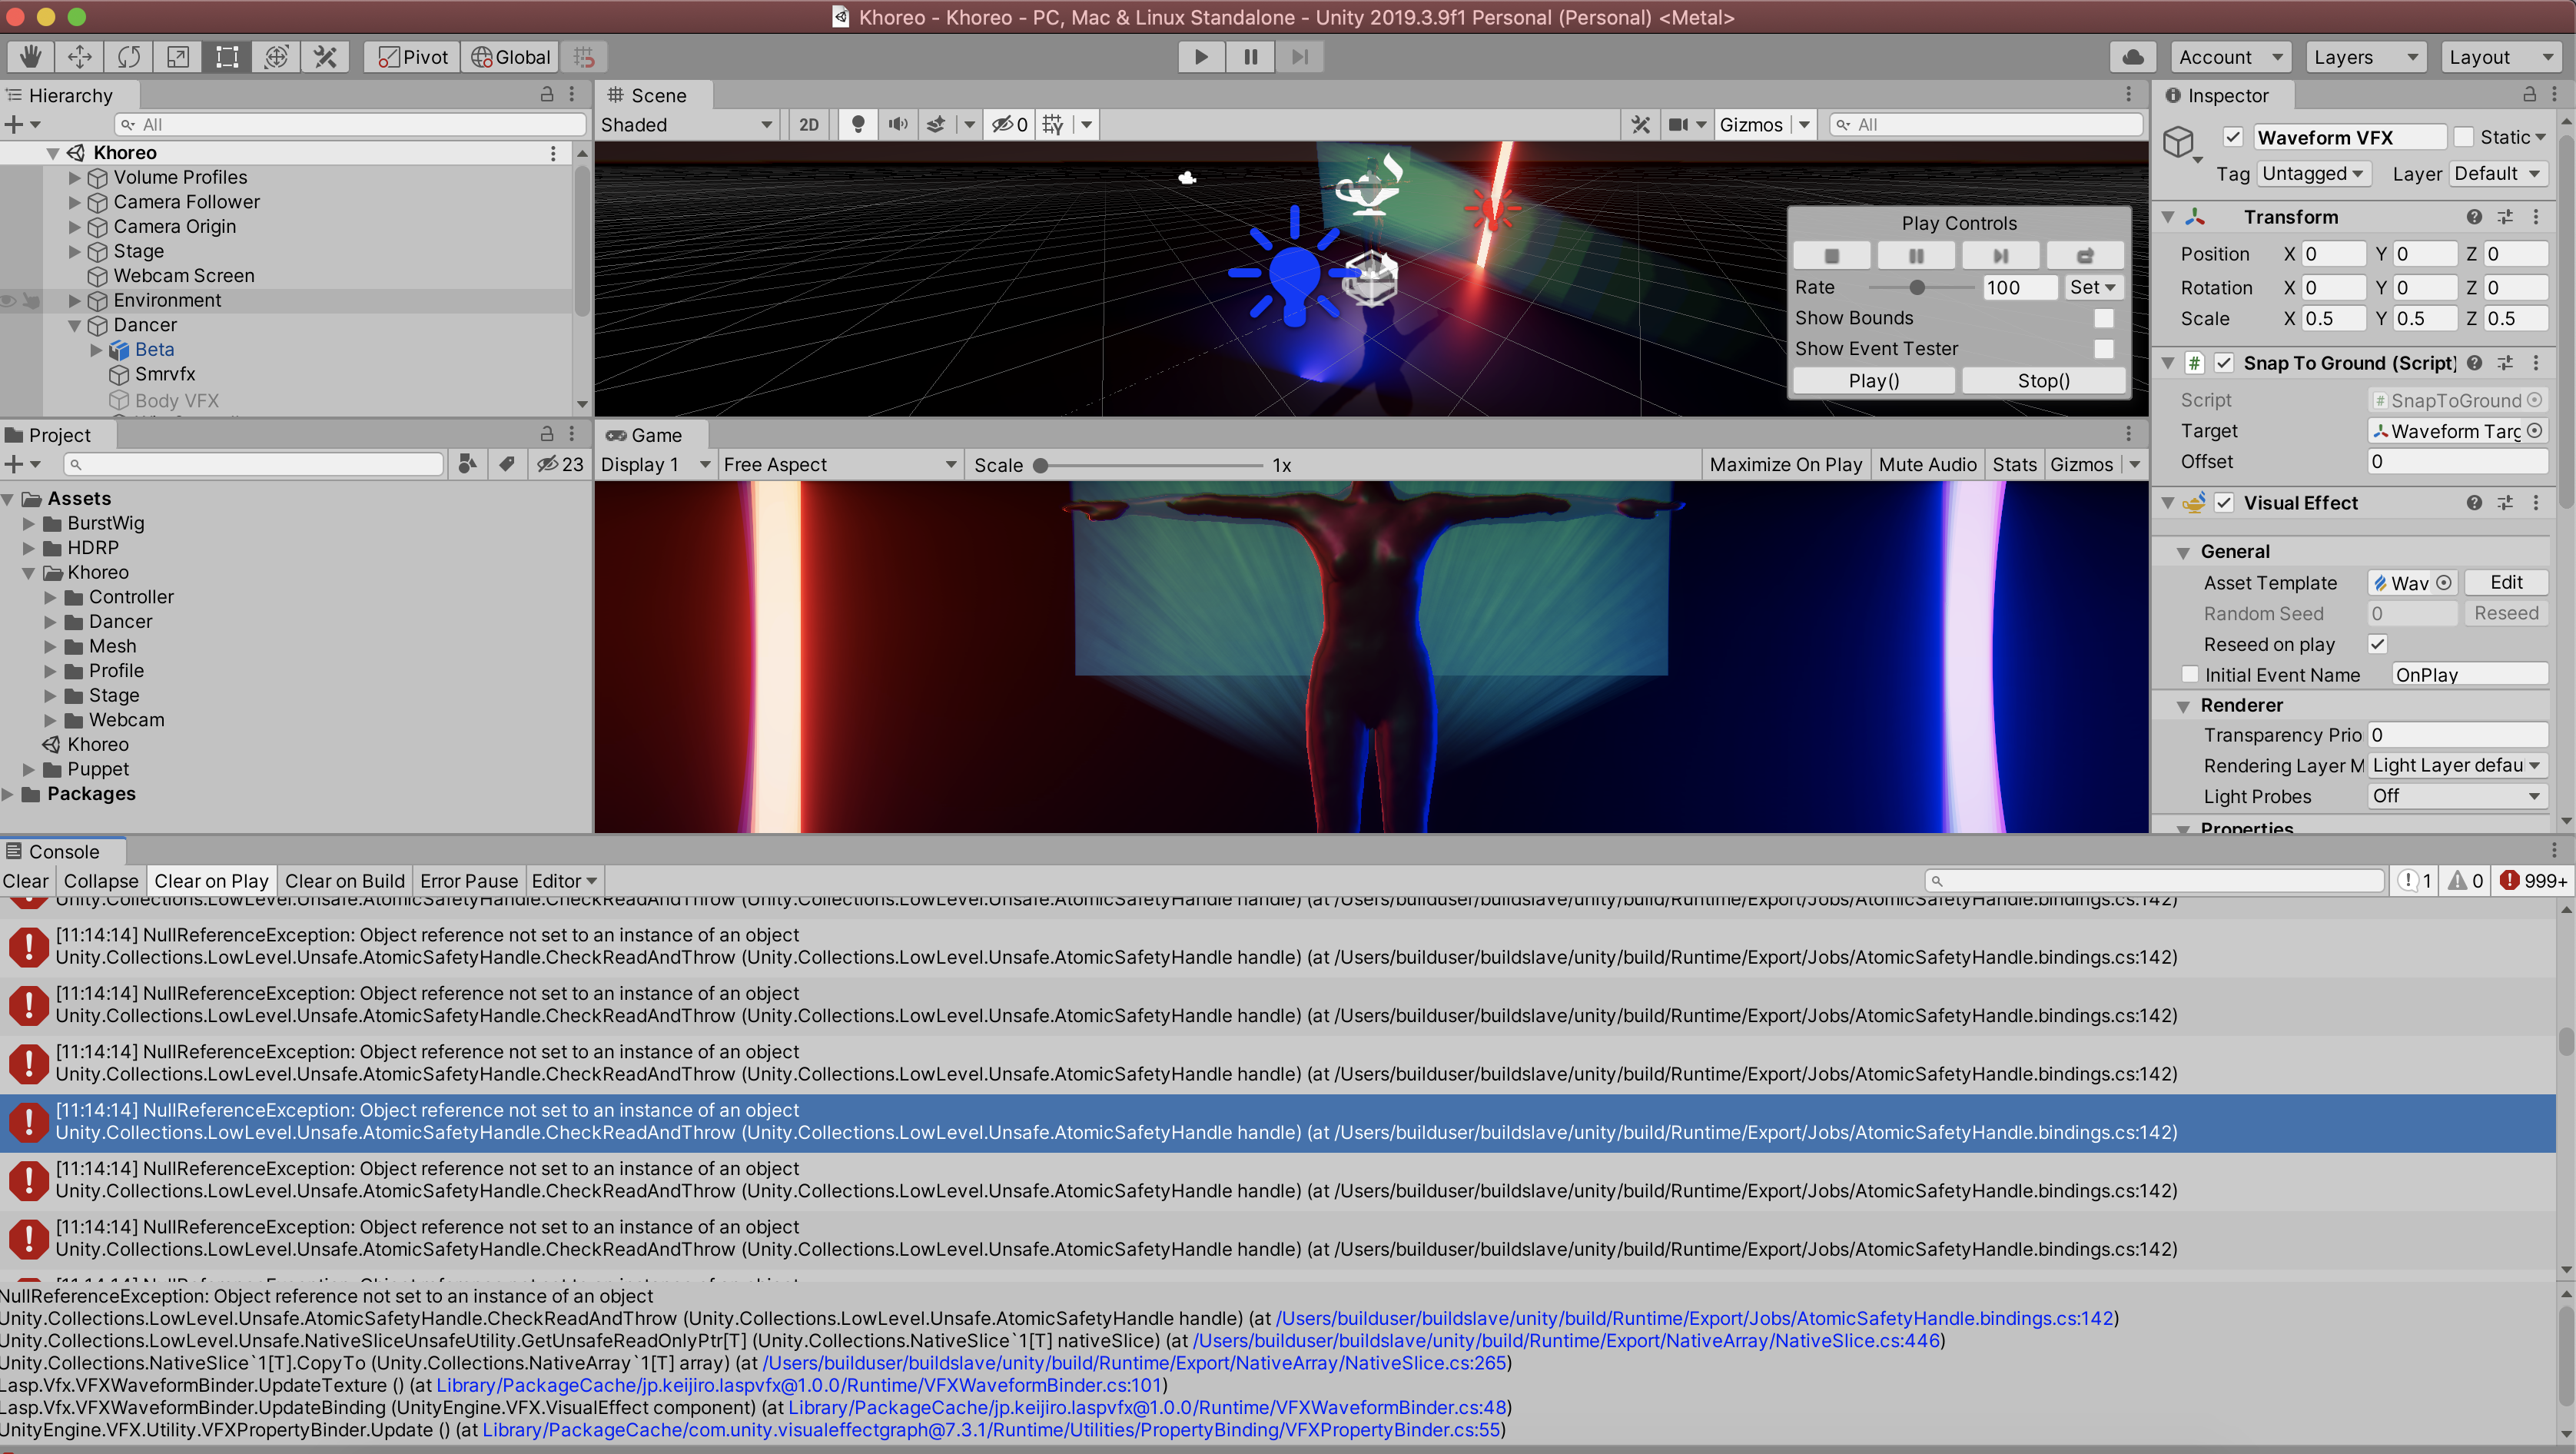Image resolution: width=2576 pixels, height=1454 pixels.
Task: Enter Play mode with the Play button
Action: click(x=1200, y=57)
